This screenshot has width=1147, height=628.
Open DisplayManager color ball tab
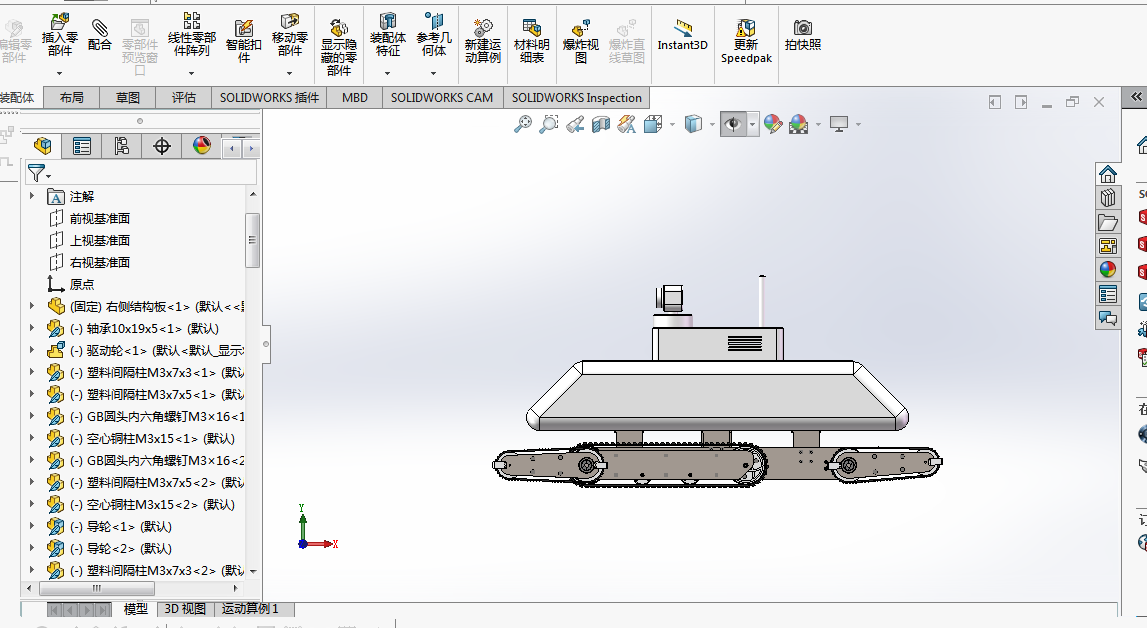tap(202, 146)
